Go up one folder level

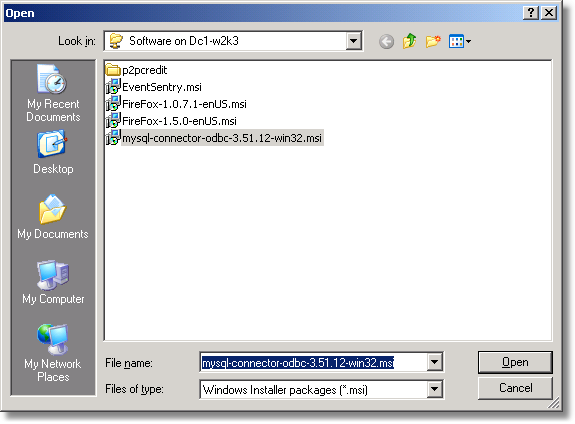409,41
